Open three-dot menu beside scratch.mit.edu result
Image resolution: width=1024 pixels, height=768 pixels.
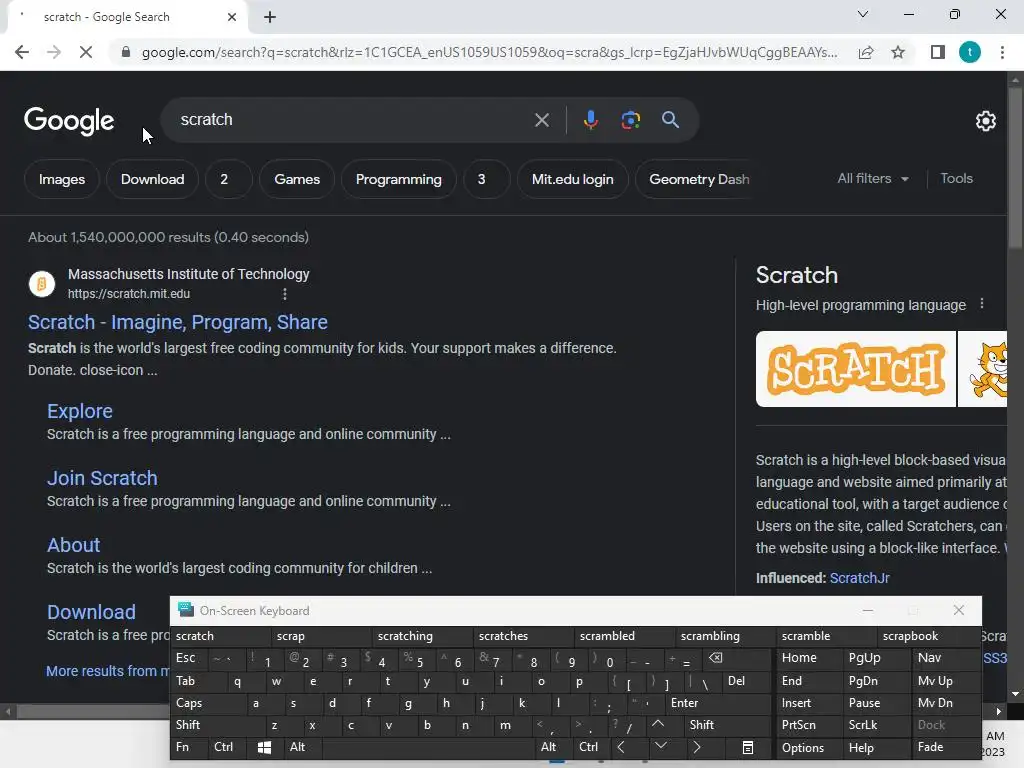click(285, 294)
